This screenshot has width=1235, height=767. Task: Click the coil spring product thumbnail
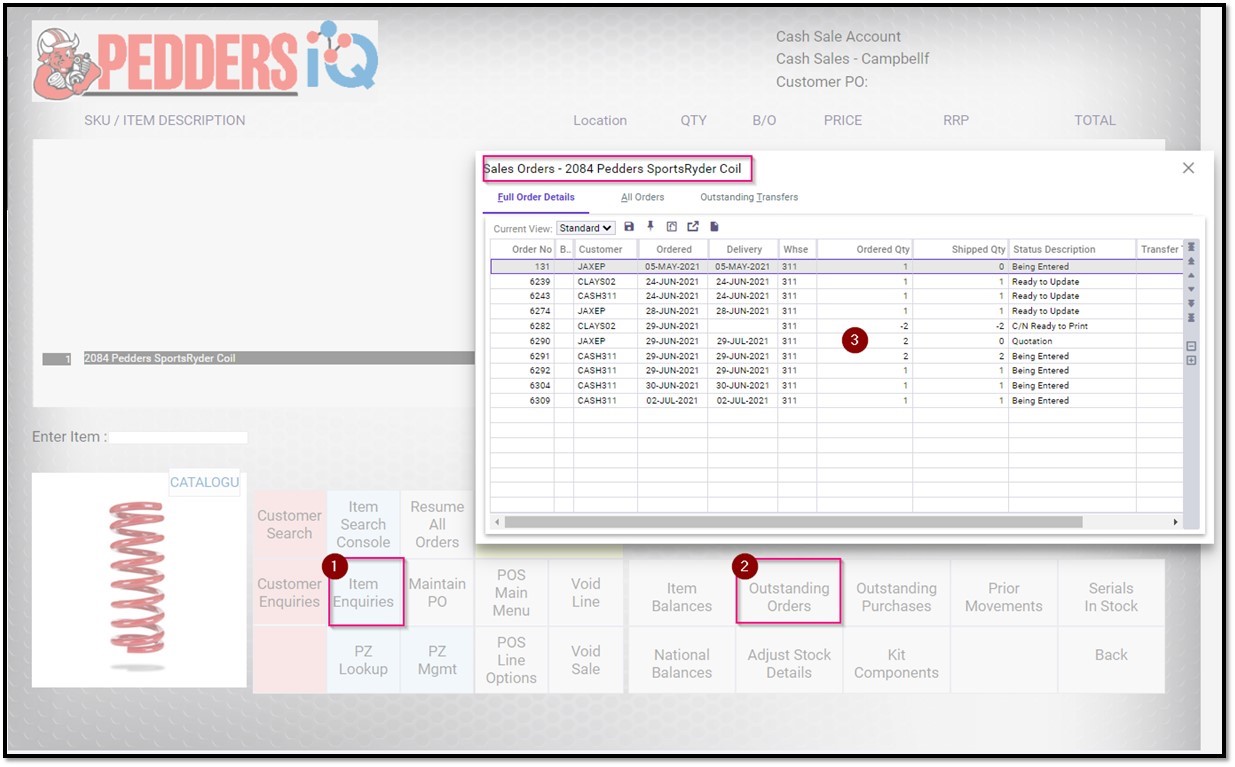pos(139,585)
